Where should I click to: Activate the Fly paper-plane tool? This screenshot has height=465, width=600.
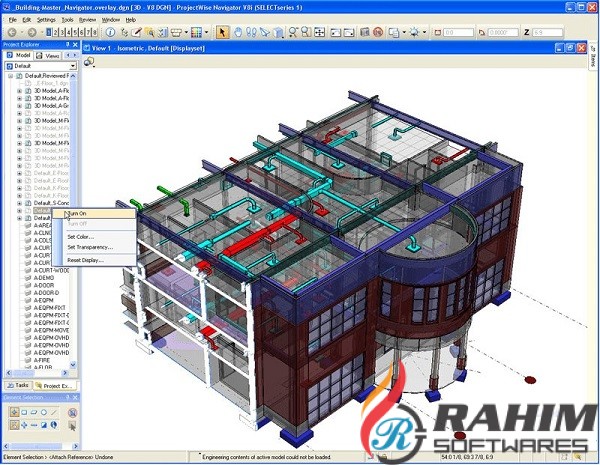click(265, 33)
